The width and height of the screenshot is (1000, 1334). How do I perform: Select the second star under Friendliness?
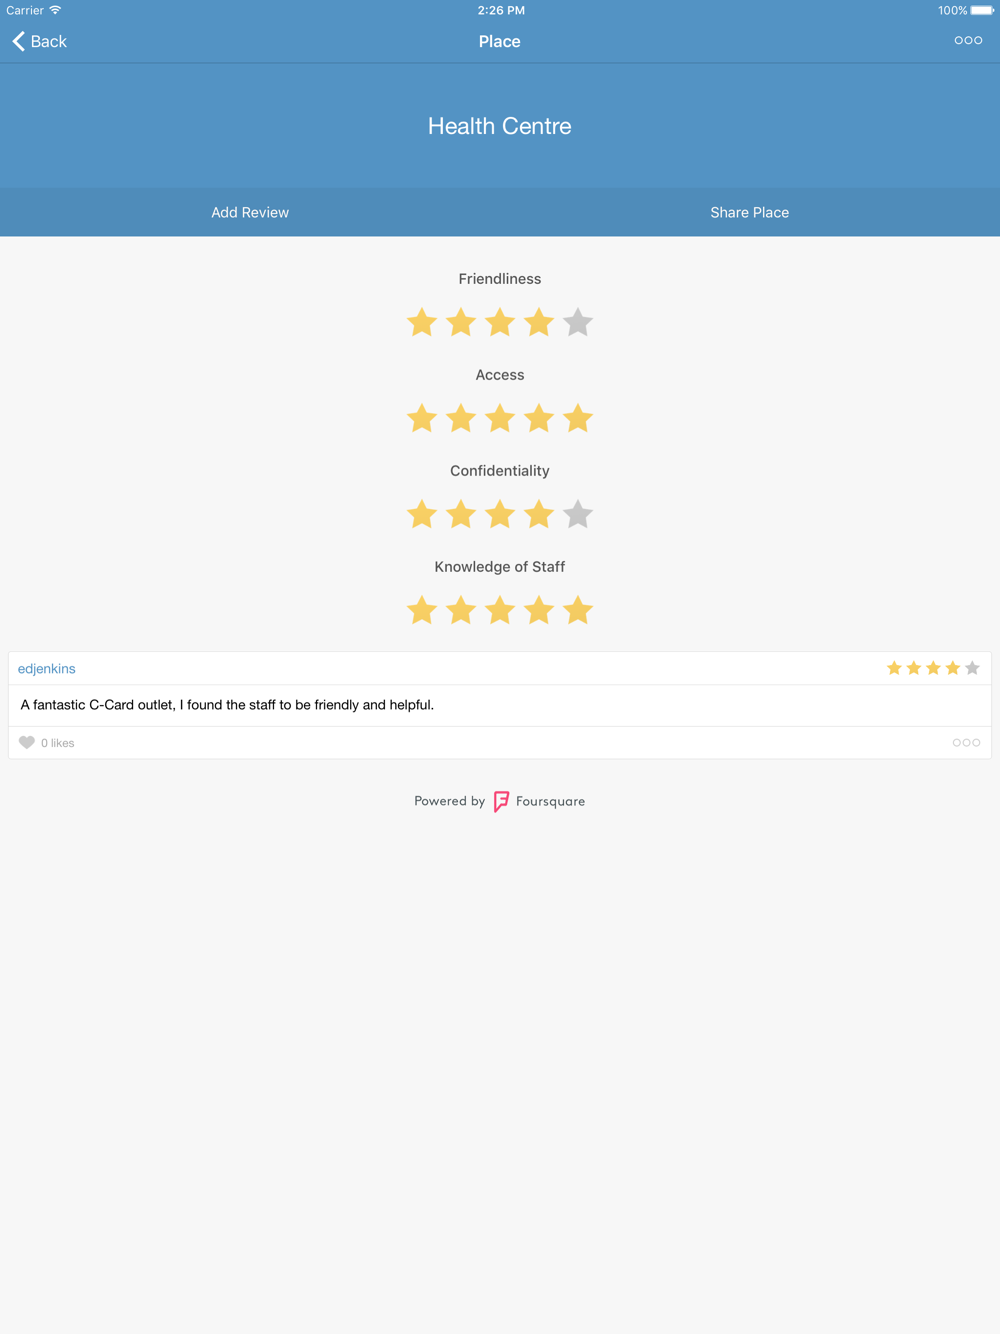[461, 322]
